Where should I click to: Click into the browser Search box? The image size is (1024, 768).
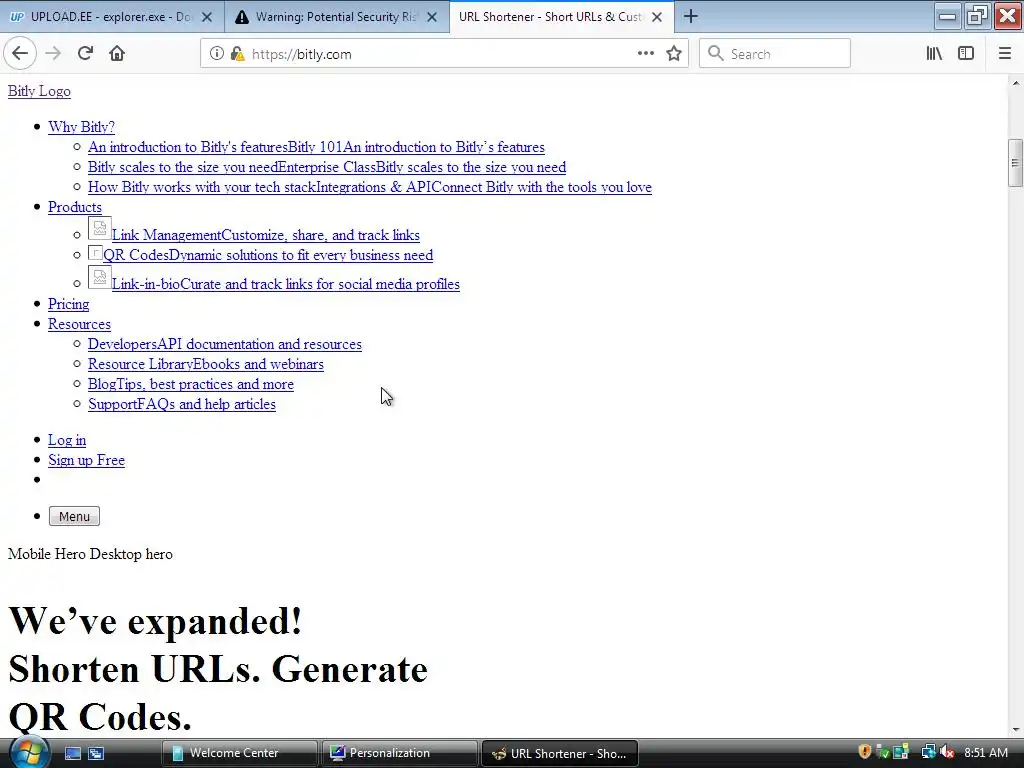pos(775,54)
